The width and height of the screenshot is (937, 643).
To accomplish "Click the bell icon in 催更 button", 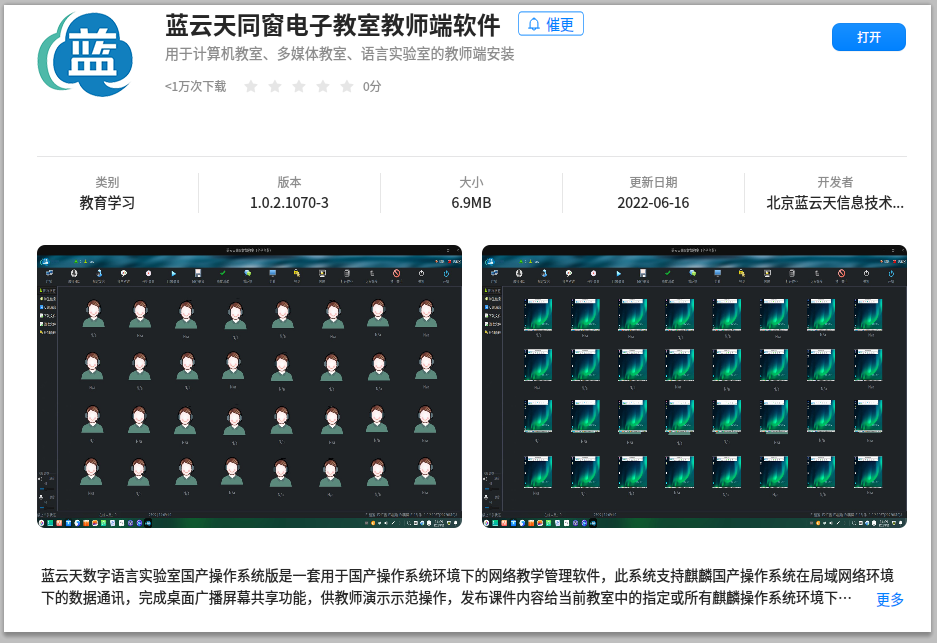I will [534, 25].
